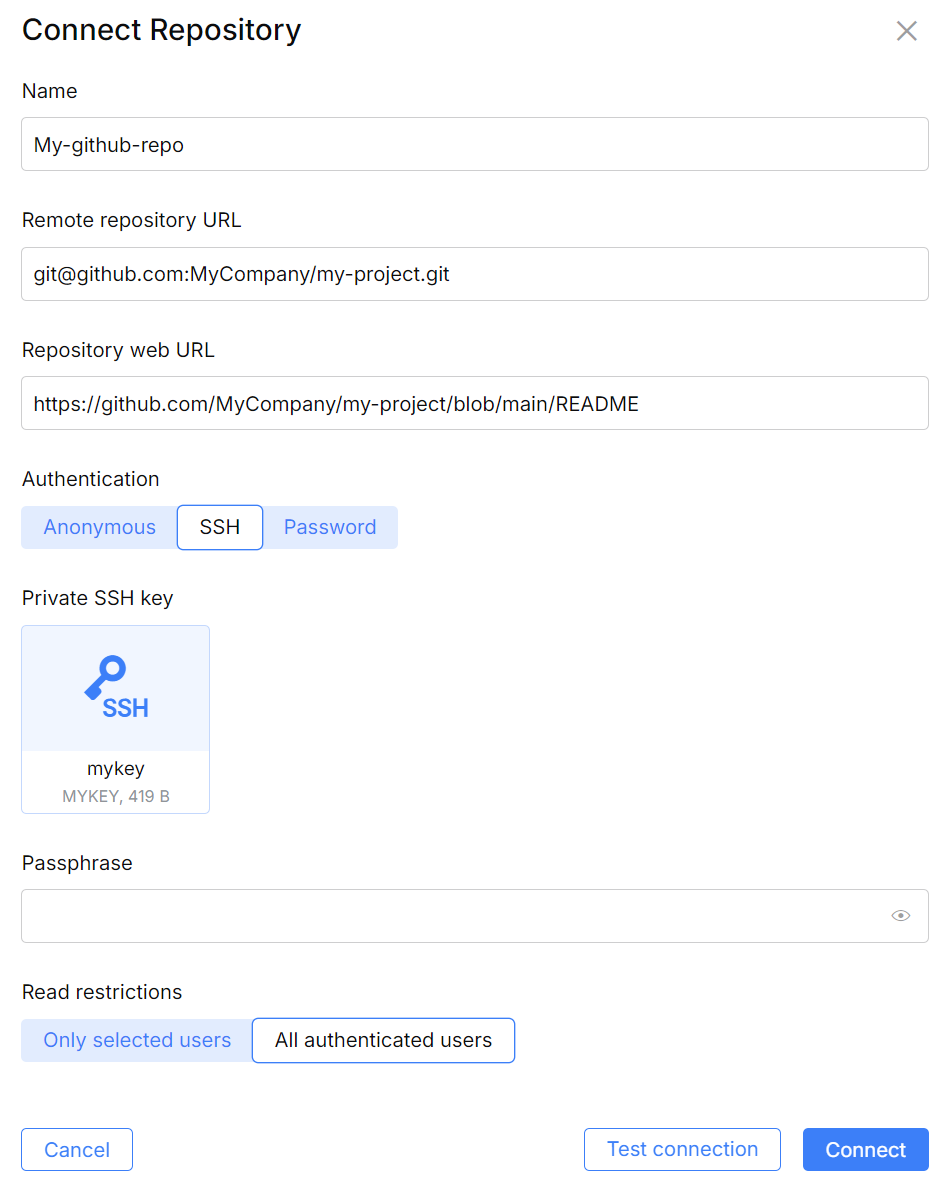Choose Anonymous authentication
The height and width of the screenshot is (1191, 948).
coord(98,527)
